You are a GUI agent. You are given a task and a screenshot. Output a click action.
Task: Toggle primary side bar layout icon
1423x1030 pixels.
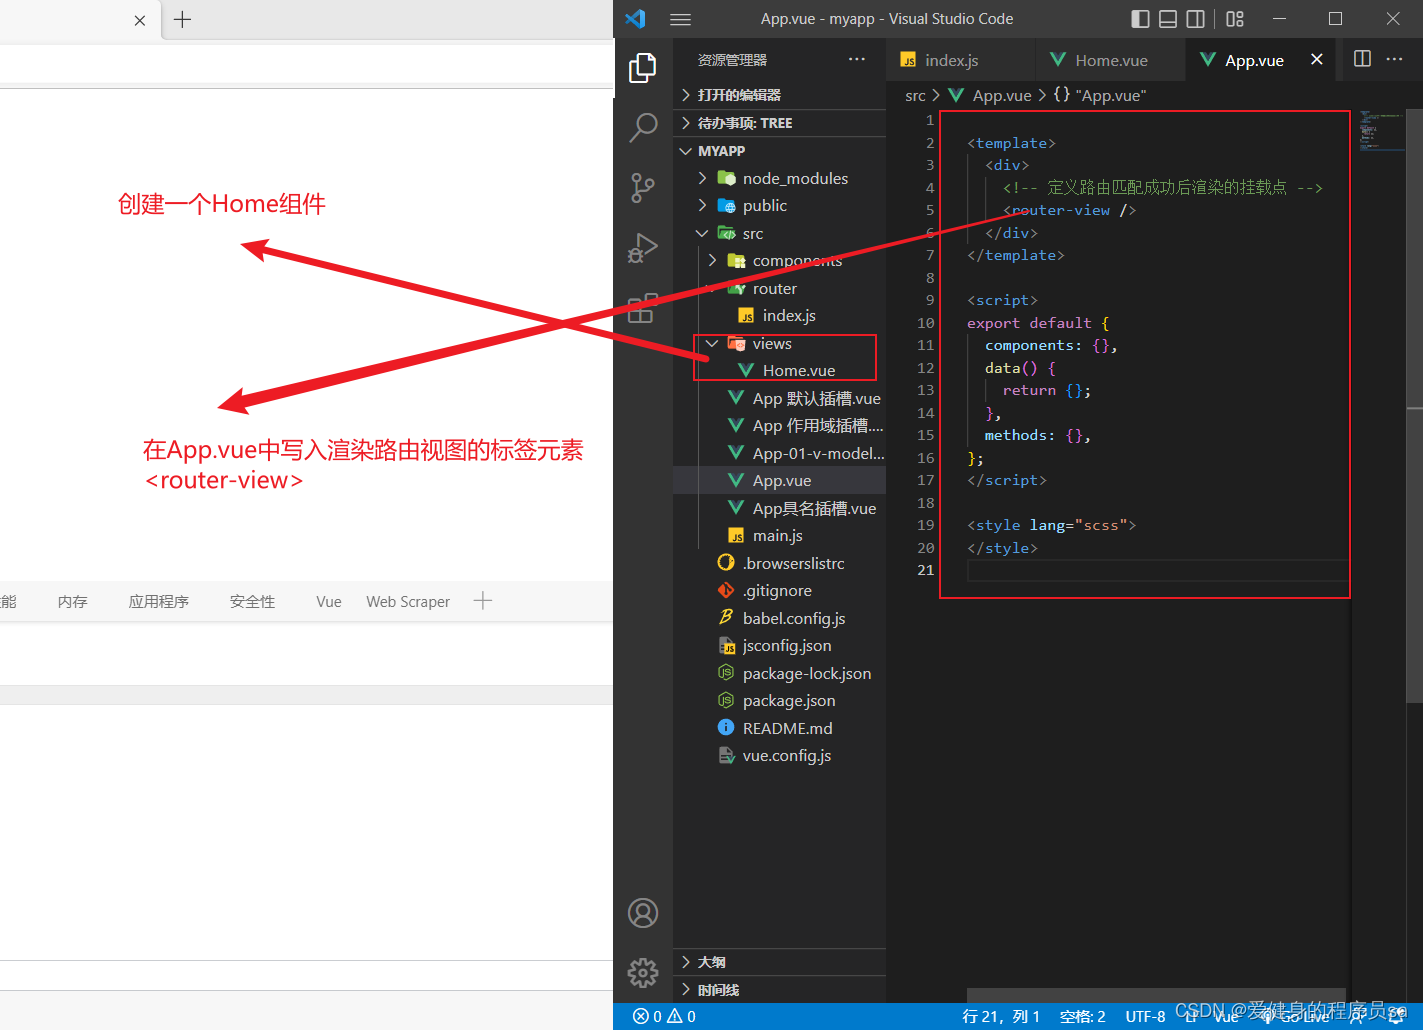1140,19
